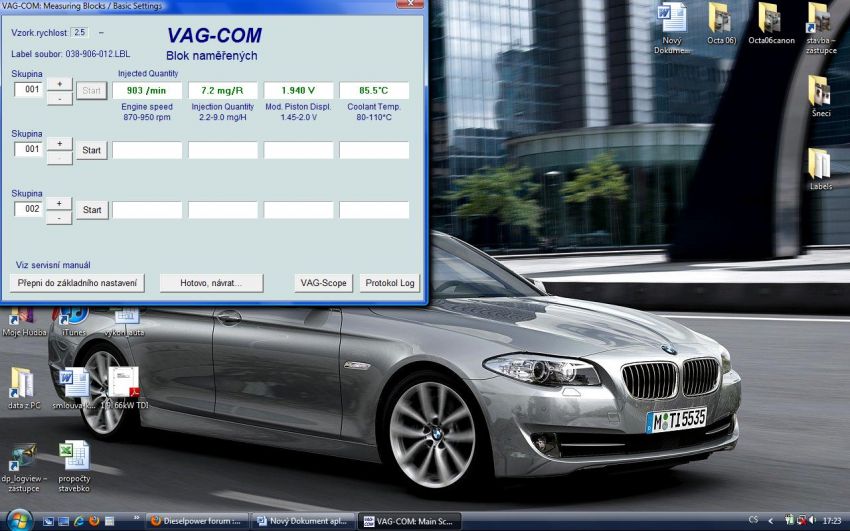Launch Firefox from the quick launch bar
Image resolution: width=850 pixels, height=531 pixels.
click(x=94, y=521)
